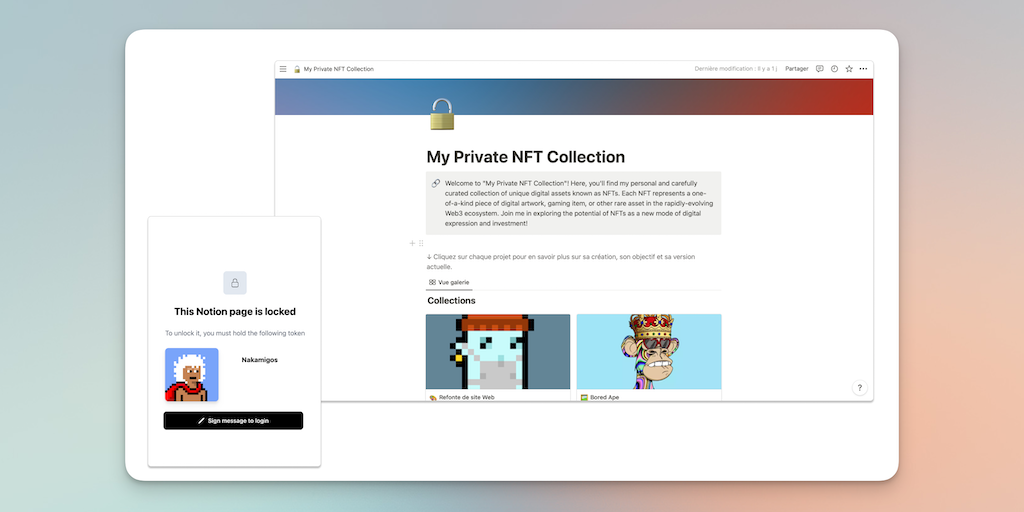Click the icon beside Refonte de site Web
This screenshot has width=1024, height=512.
click(x=433, y=397)
